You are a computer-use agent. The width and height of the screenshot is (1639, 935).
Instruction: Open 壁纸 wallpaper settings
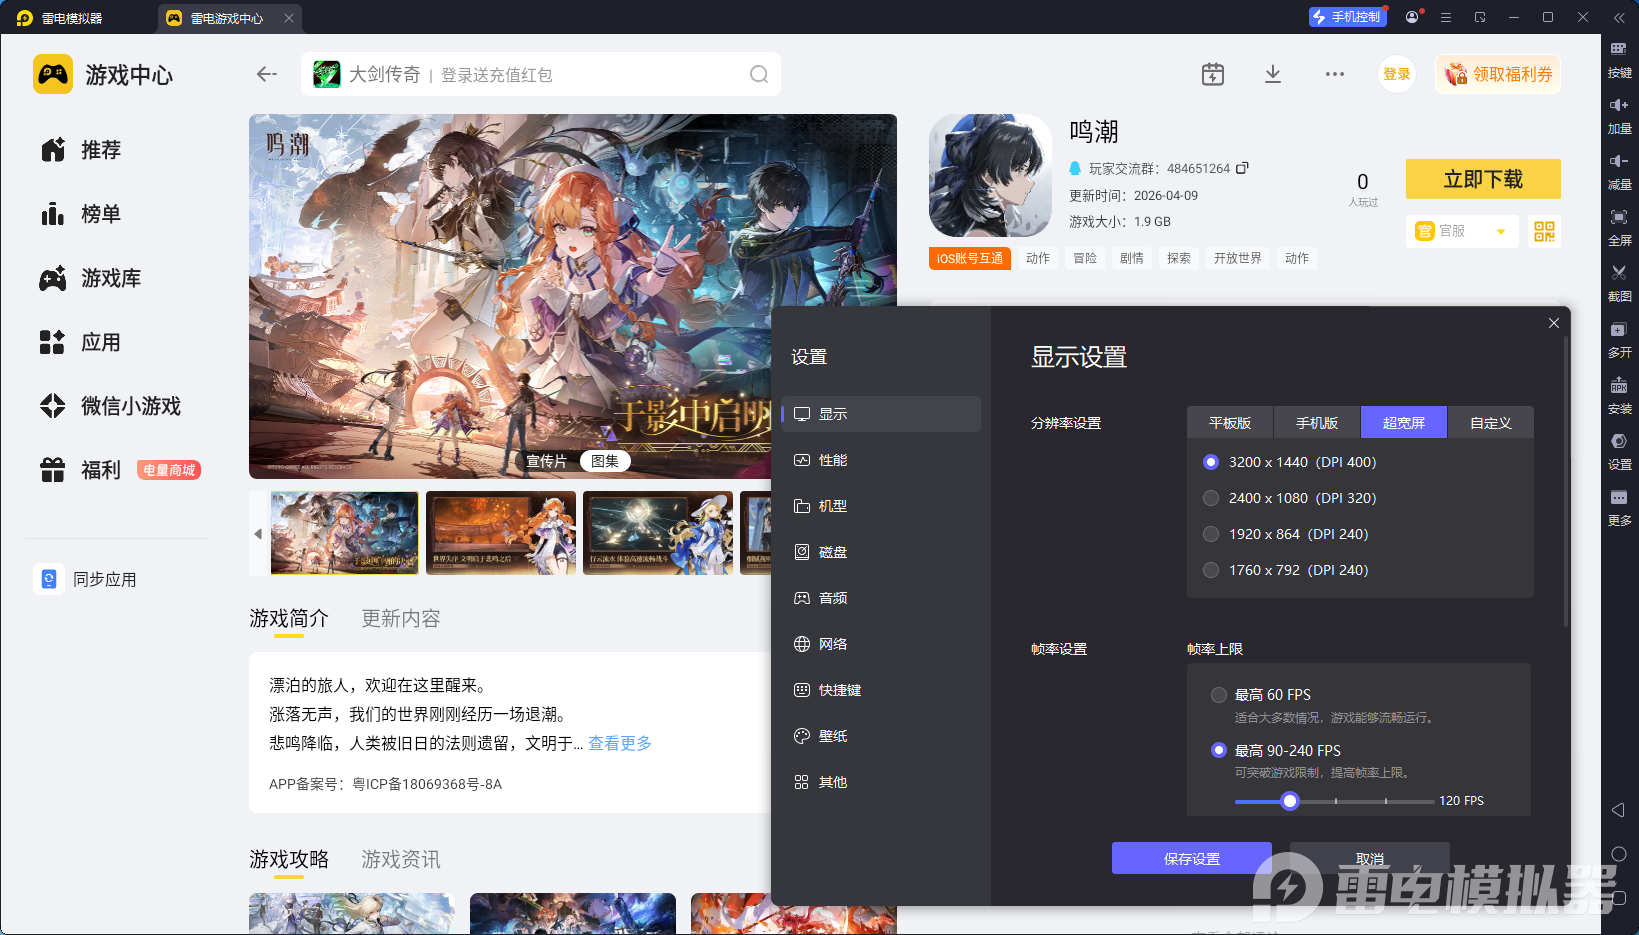pos(881,736)
